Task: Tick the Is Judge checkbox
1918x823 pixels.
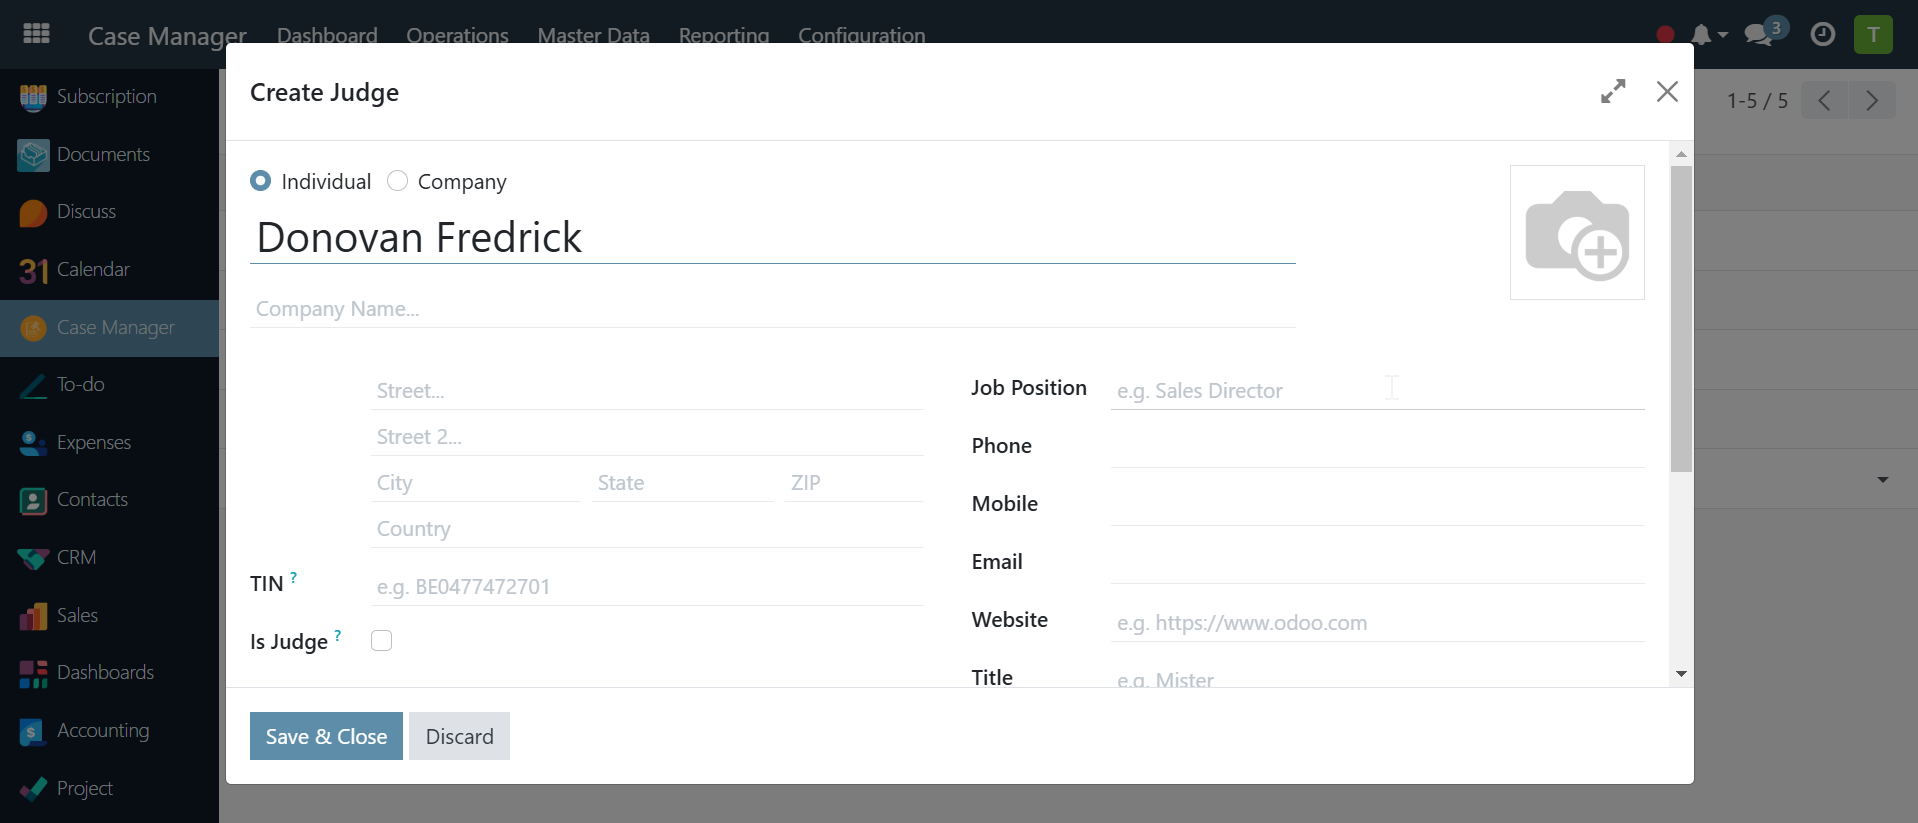Action: 381,641
